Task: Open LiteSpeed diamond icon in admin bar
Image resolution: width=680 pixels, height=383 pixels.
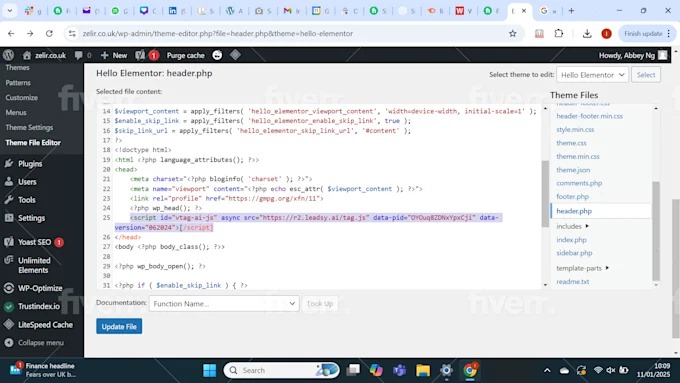Action: [x=235, y=55]
